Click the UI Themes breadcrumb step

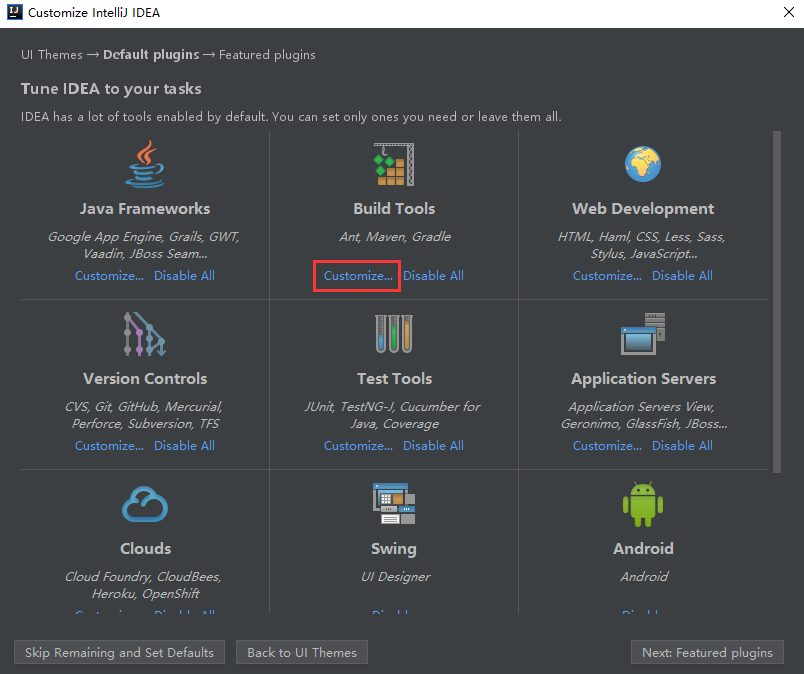[52, 55]
